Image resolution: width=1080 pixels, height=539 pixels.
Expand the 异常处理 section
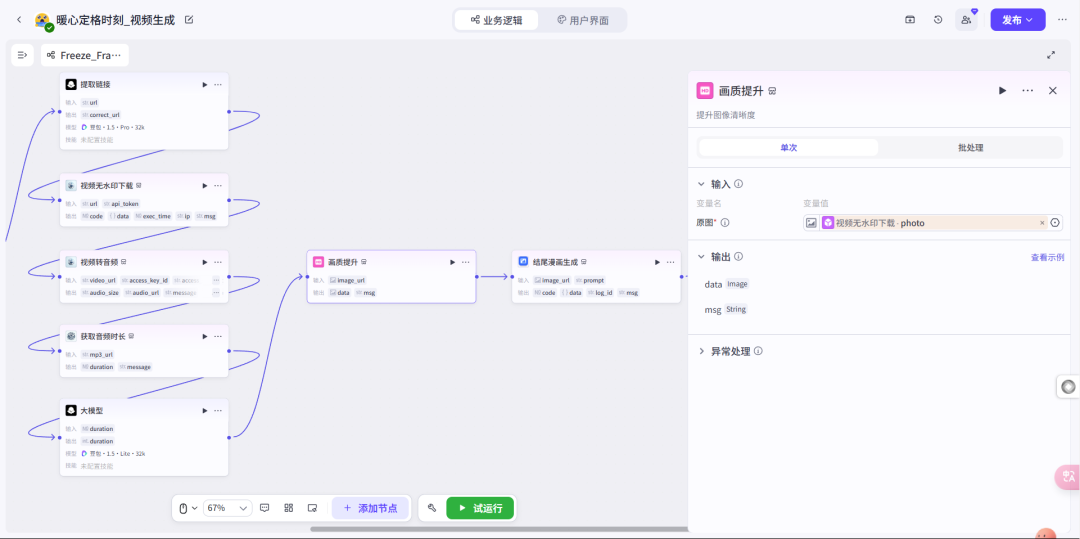701,351
